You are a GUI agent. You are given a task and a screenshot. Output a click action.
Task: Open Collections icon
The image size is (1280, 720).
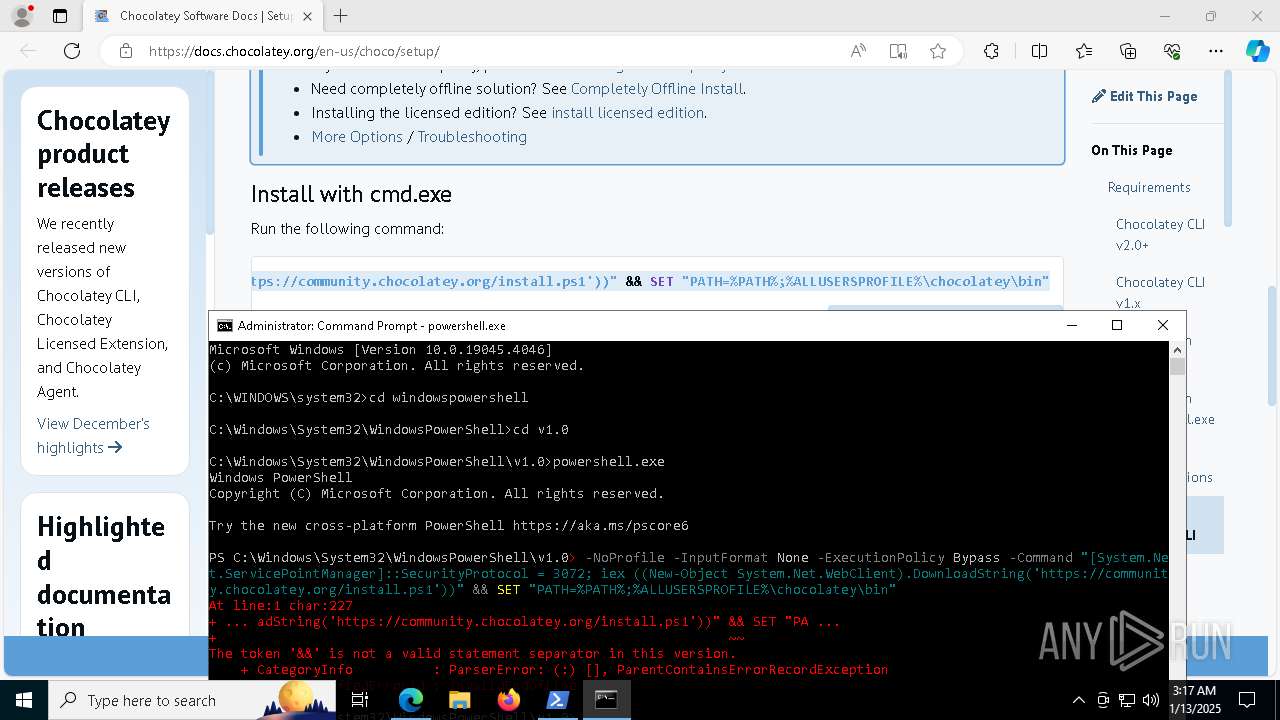point(1128,51)
